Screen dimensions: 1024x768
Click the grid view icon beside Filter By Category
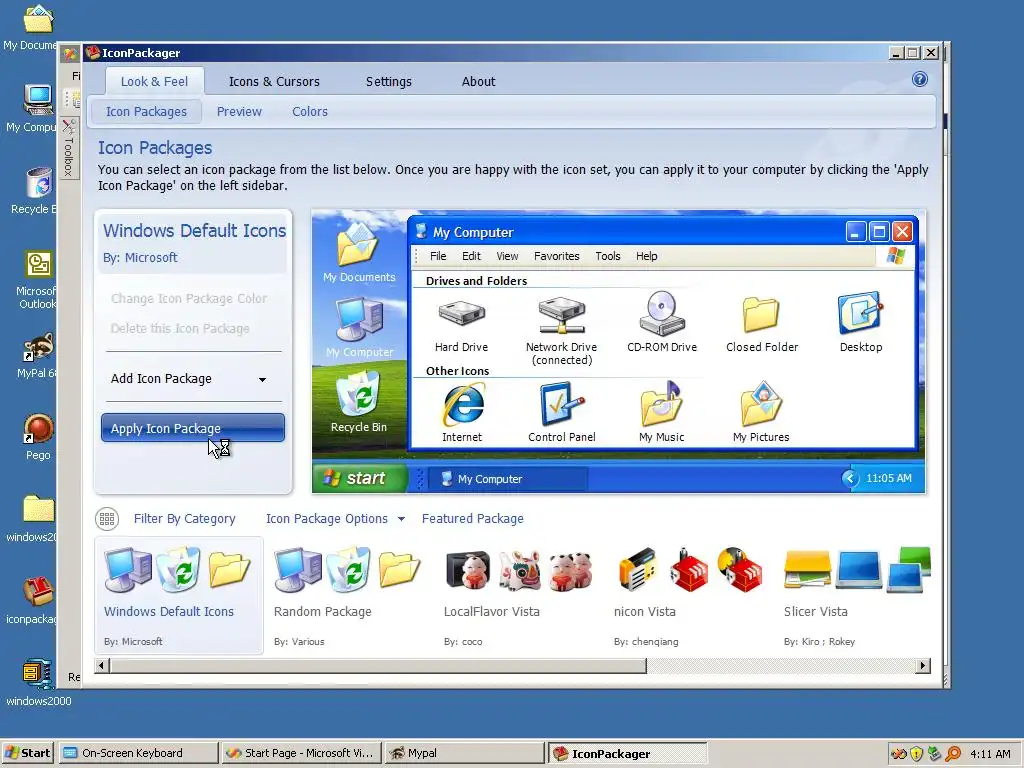pos(107,519)
